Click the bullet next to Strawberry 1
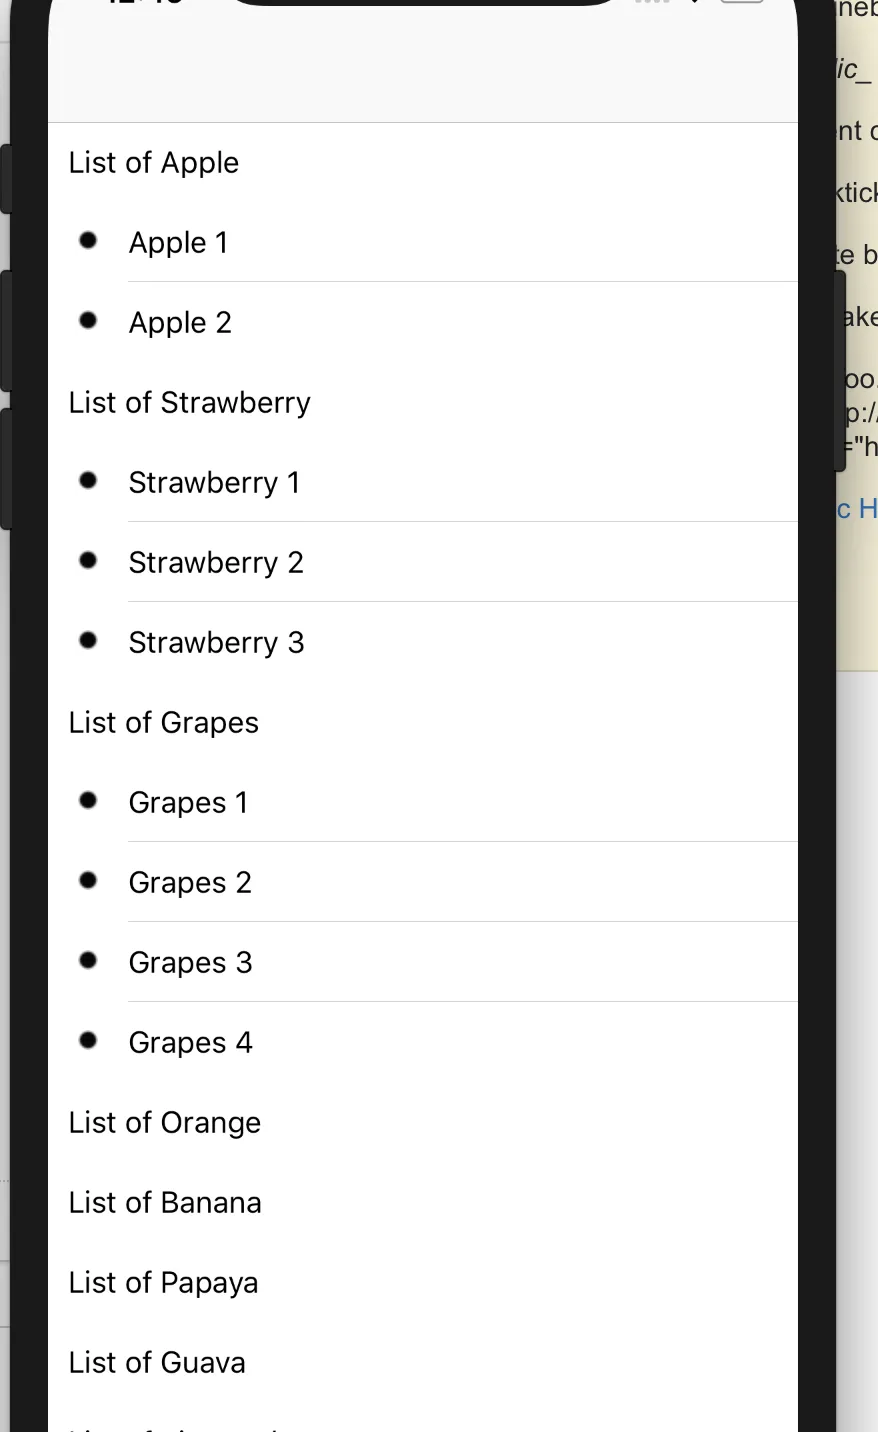The height and width of the screenshot is (1432, 878). (88, 480)
